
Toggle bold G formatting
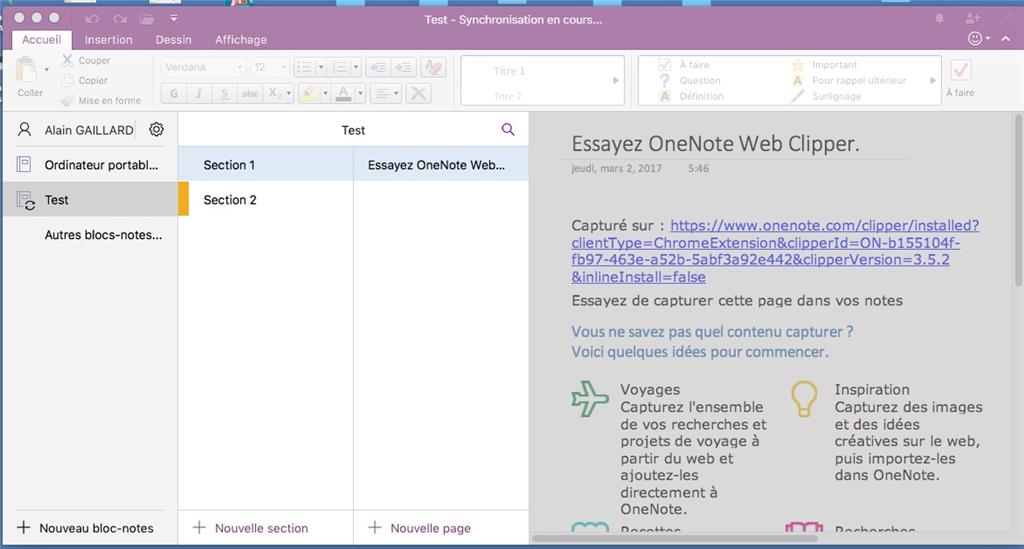pyautogui.click(x=174, y=94)
